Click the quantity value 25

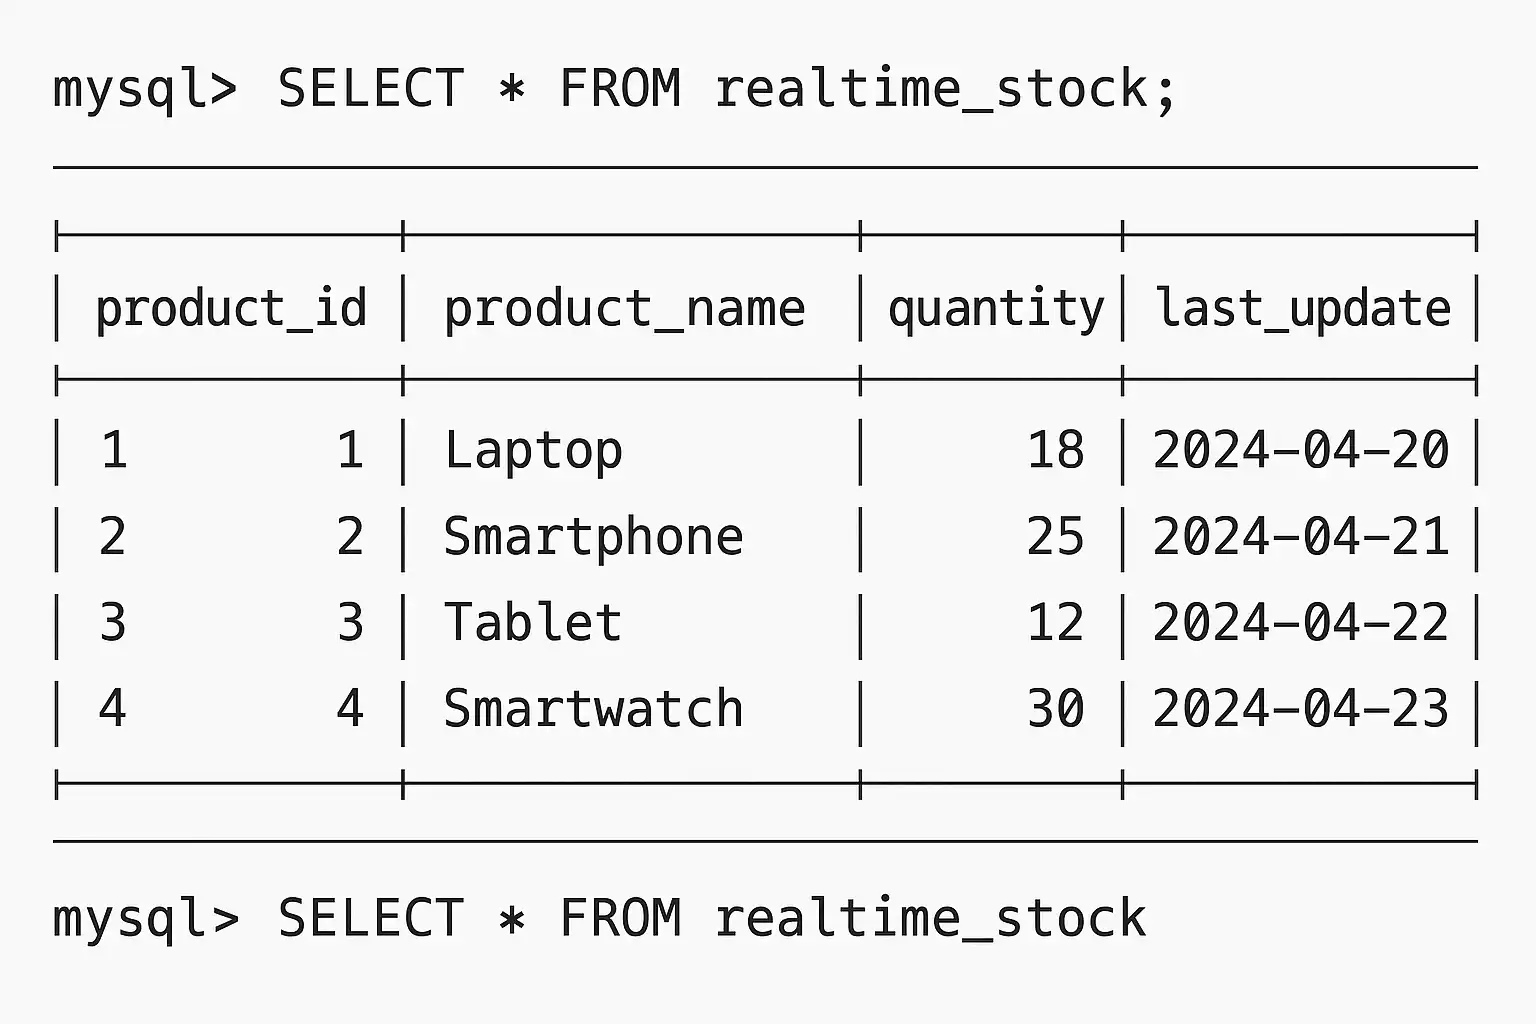coord(1055,537)
